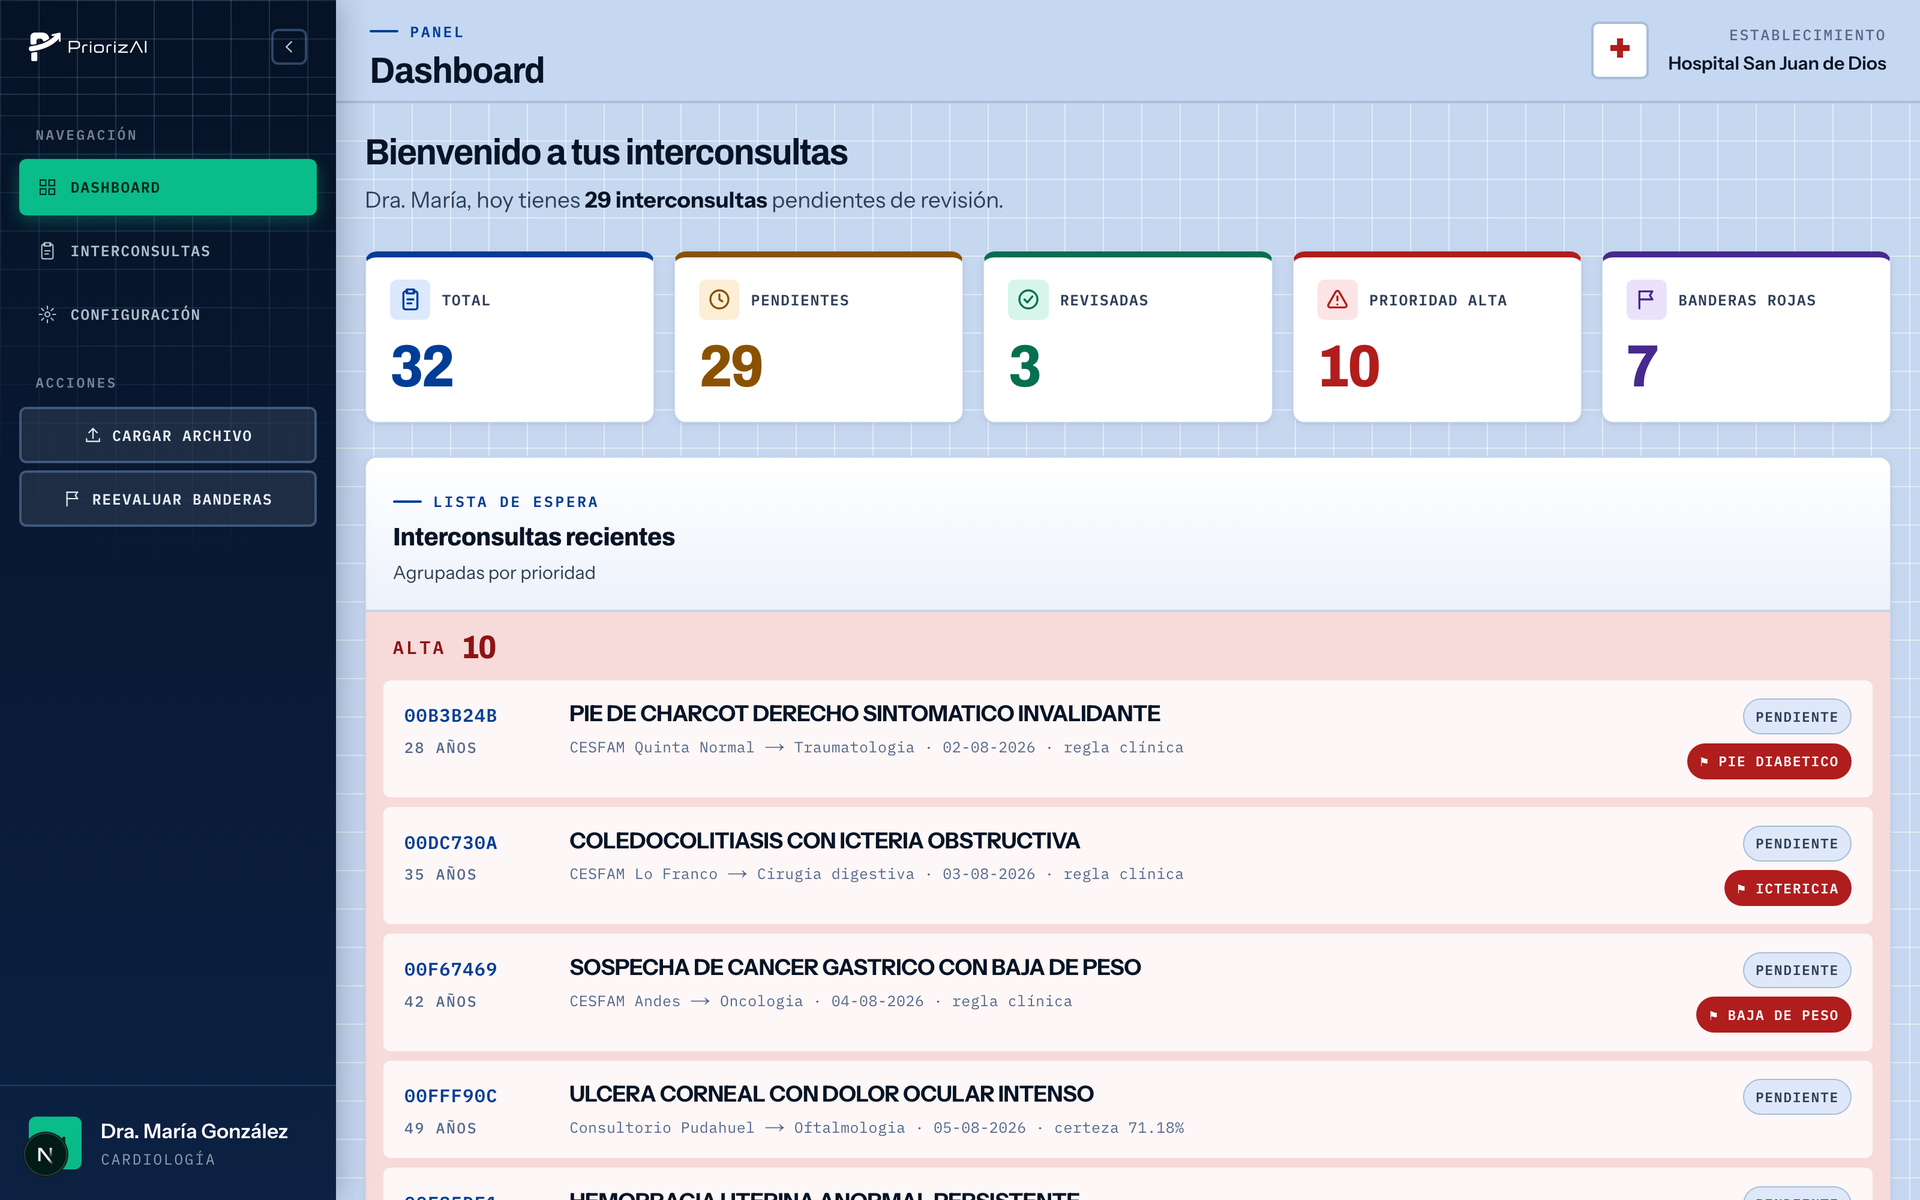Open Configuración in the sidebar
Image resolution: width=1920 pixels, height=1200 pixels.
[168, 314]
